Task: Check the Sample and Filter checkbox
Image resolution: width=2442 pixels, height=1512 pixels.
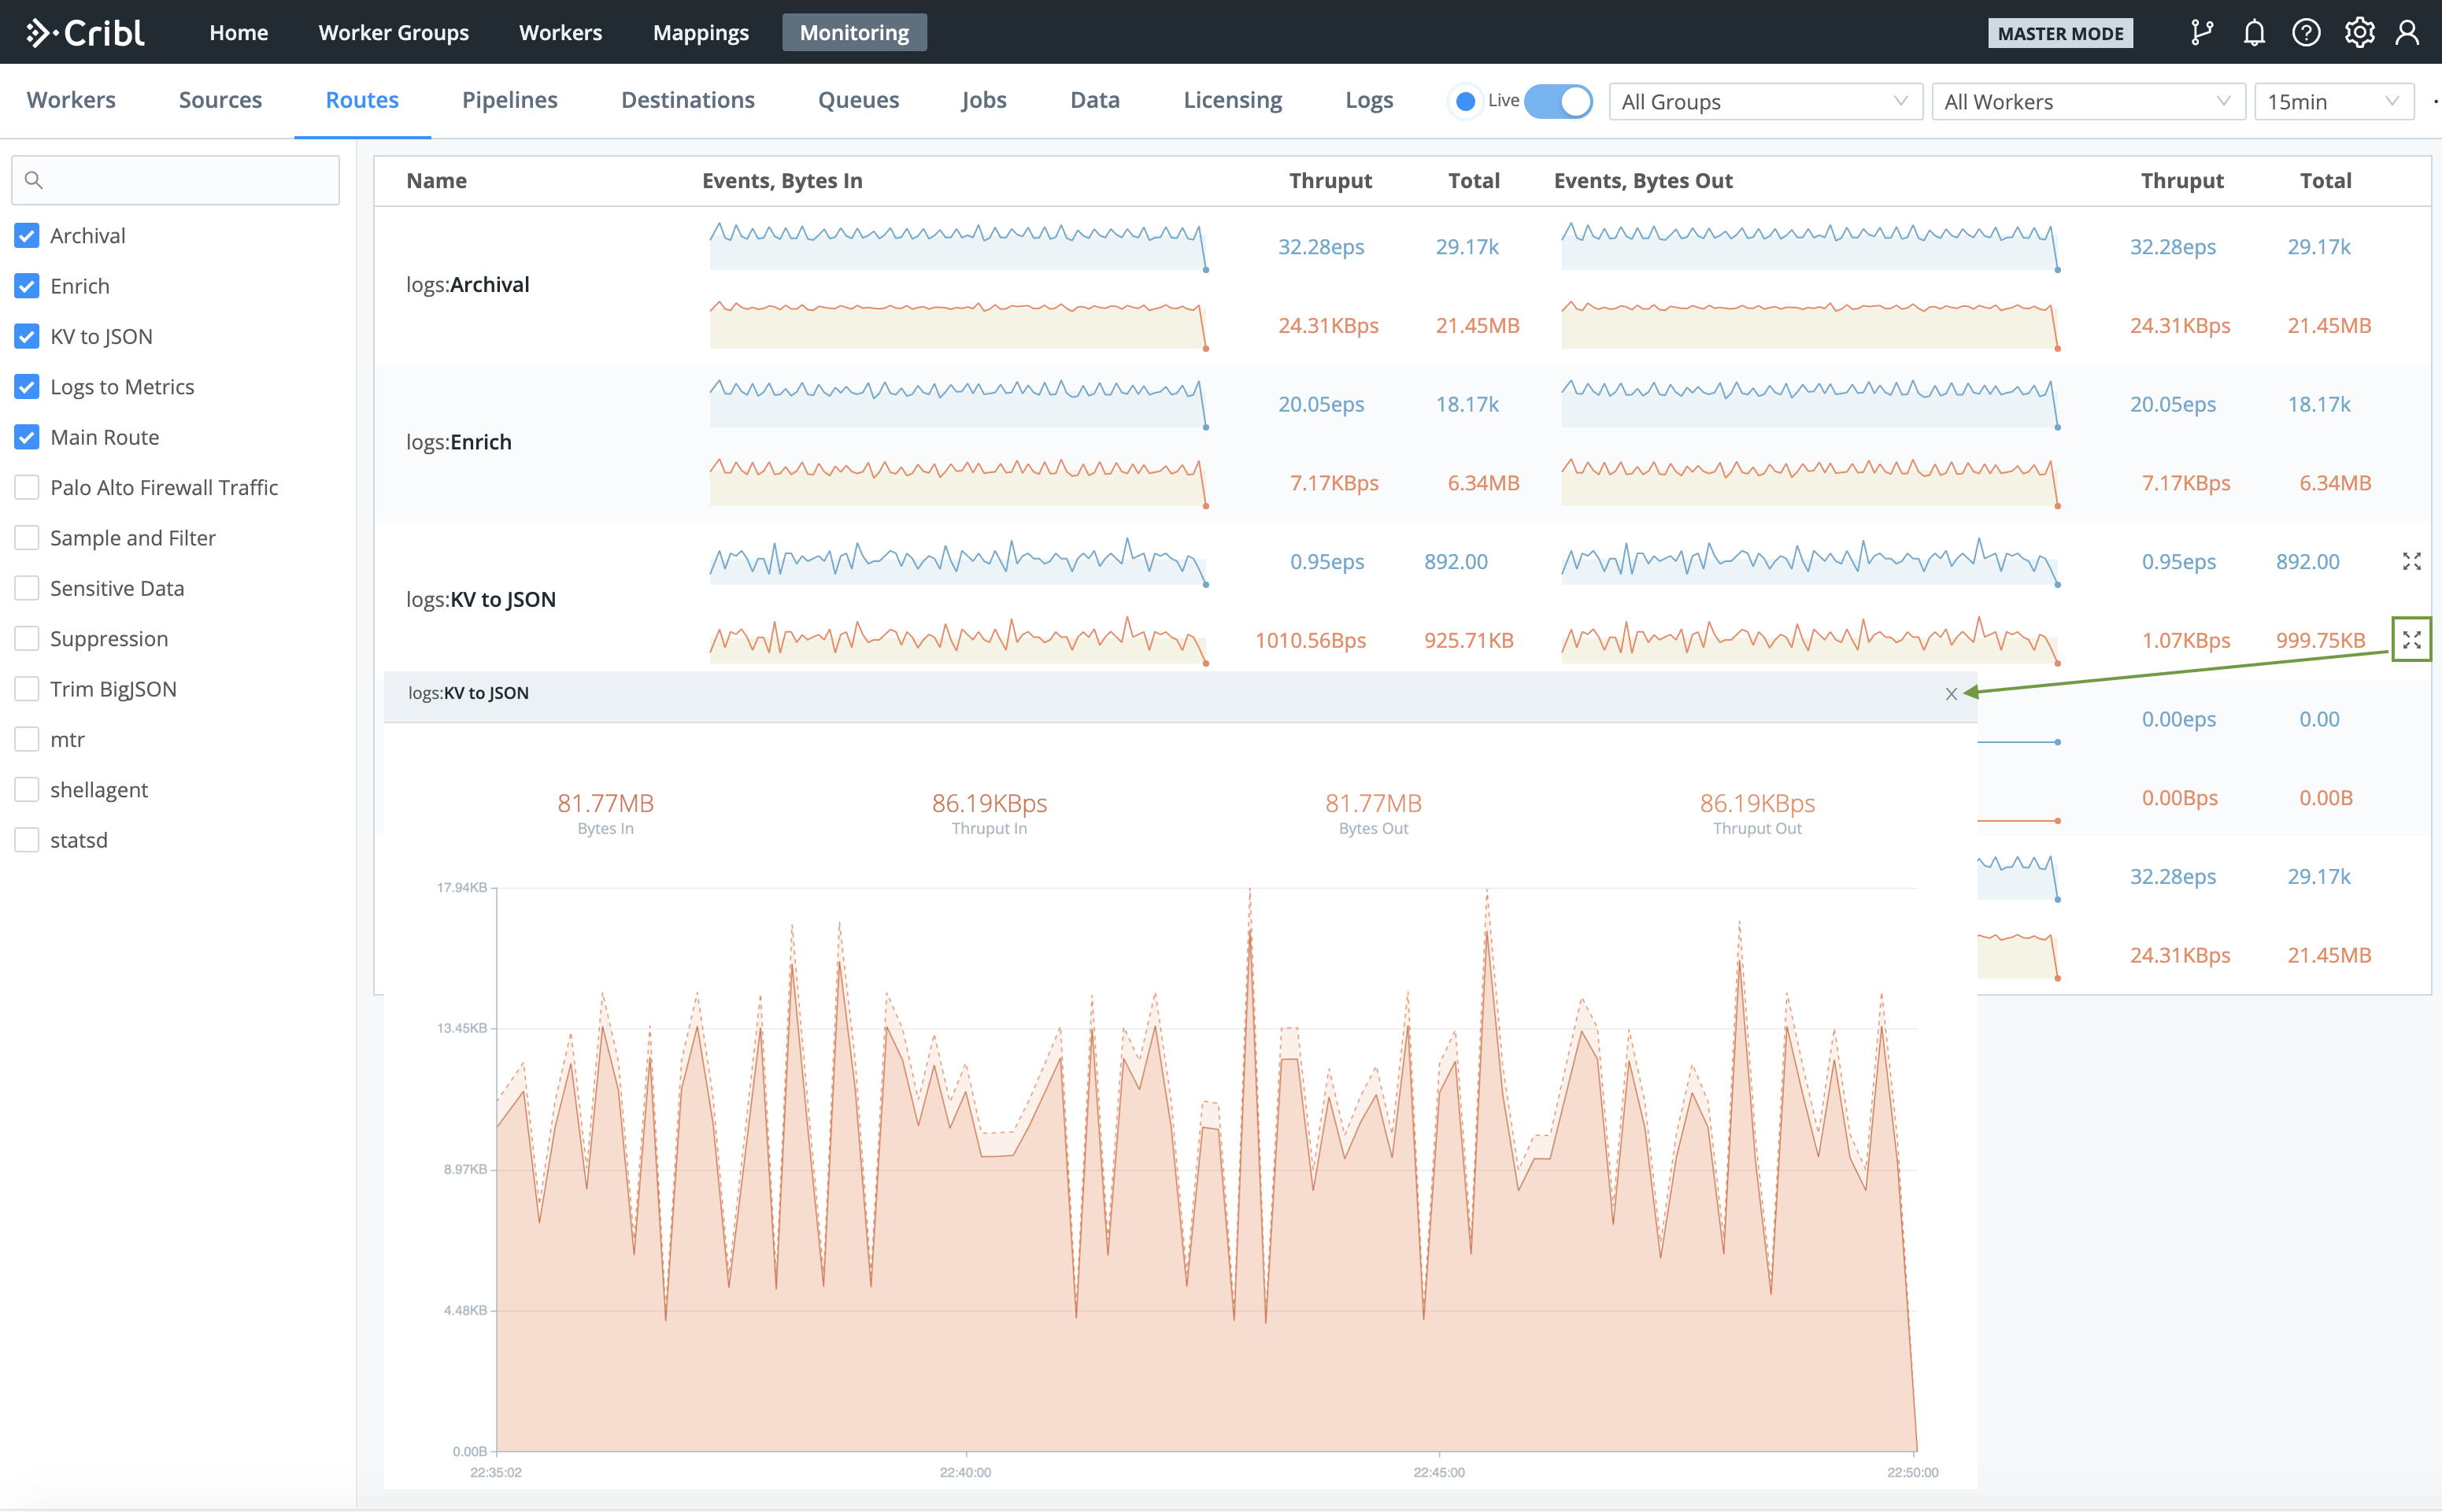Action: click(x=27, y=538)
